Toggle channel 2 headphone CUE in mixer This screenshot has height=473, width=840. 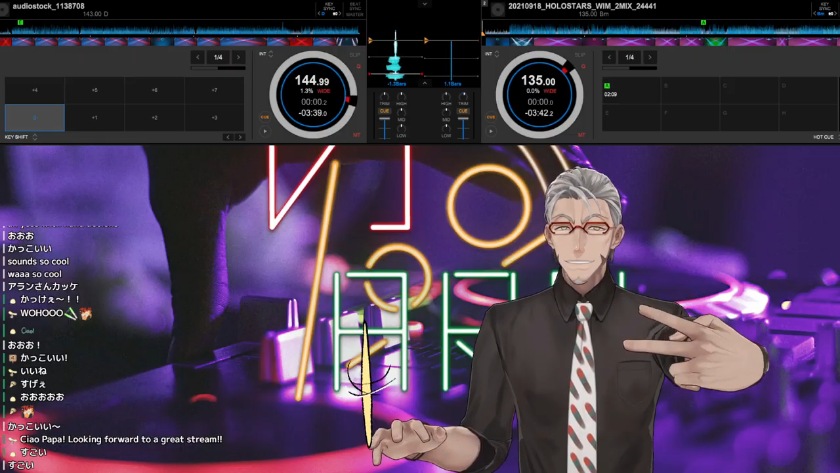tap(463, 111)
